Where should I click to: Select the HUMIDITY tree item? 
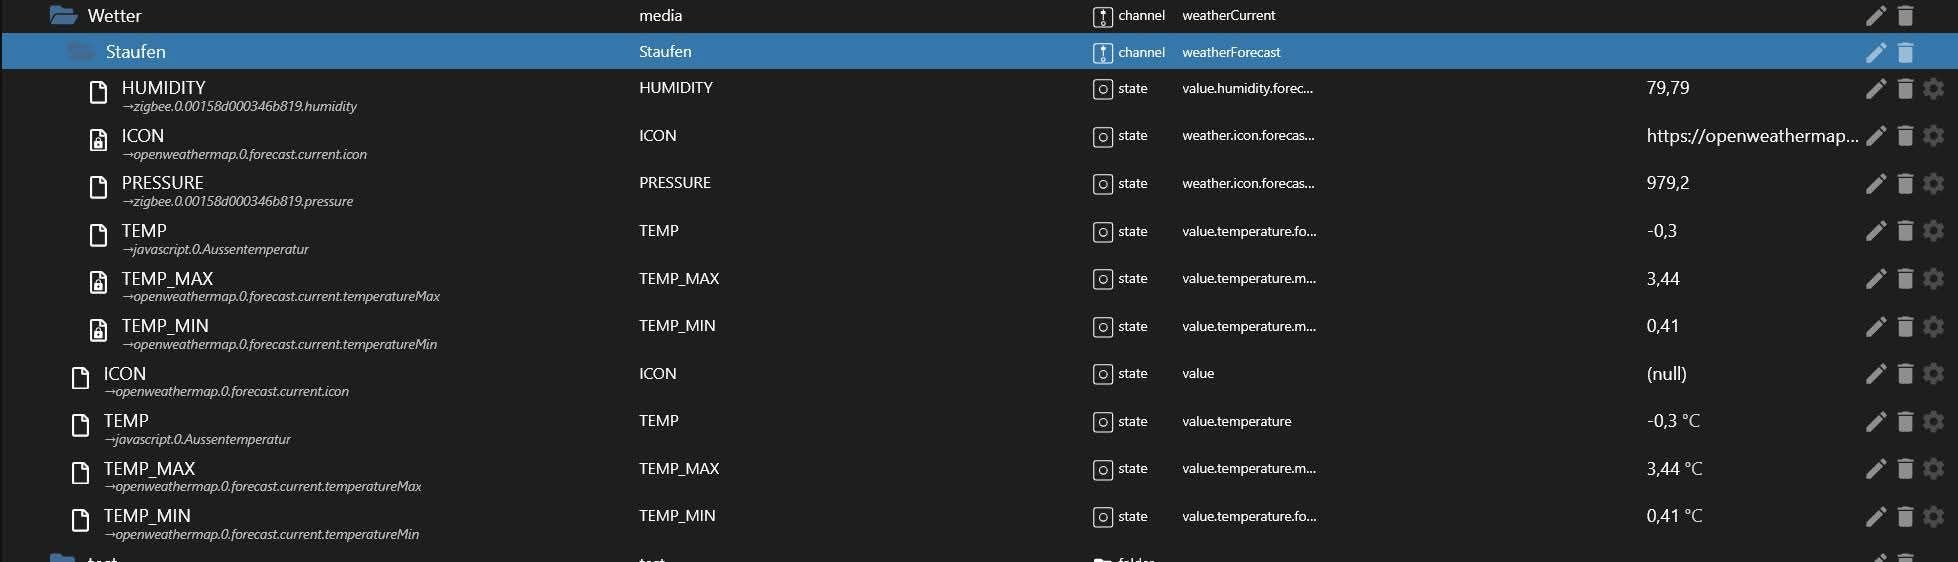point(163,88)
